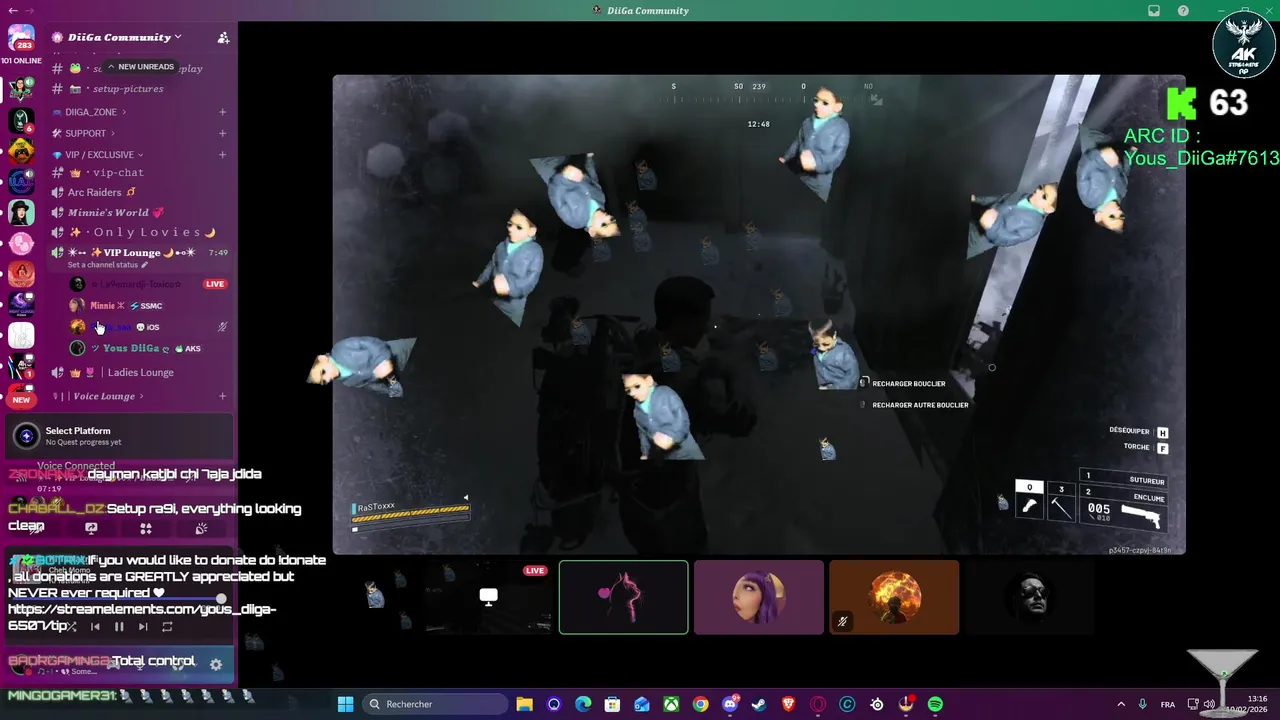The width and height of the screenshot is (1280, 720).
Task: Add channel to Voice Lounge with plus icon
Action: coord(222,396)
